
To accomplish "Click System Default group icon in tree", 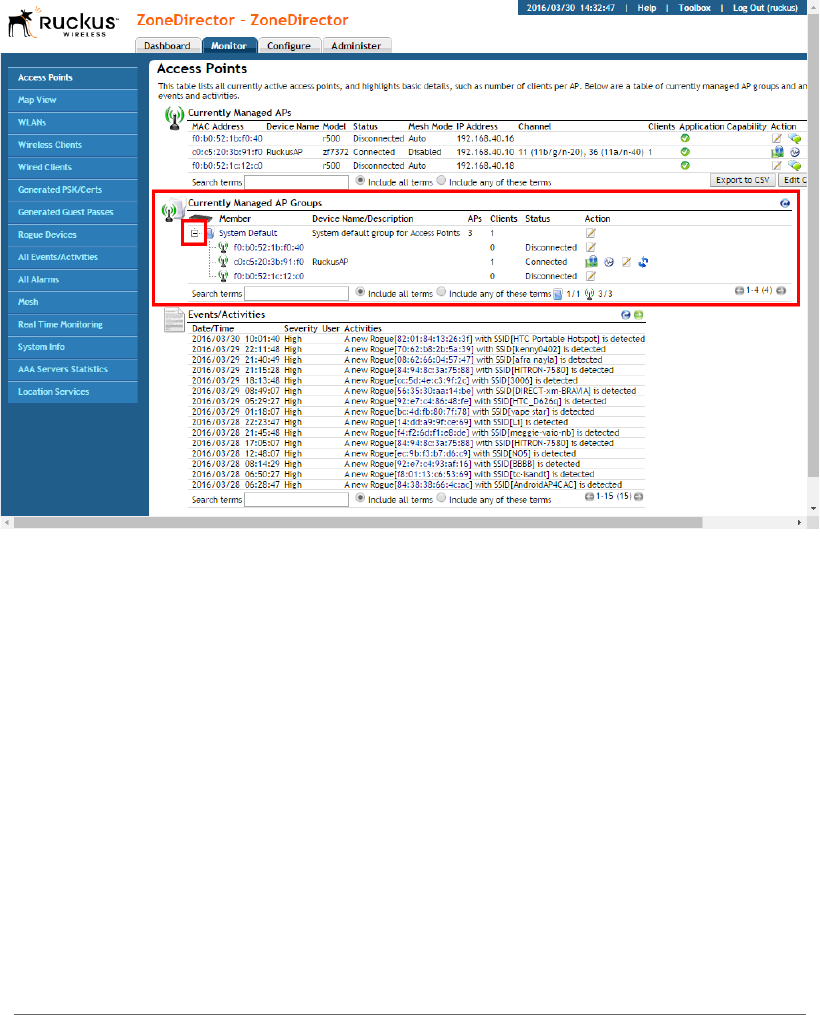I will point(210,233).
